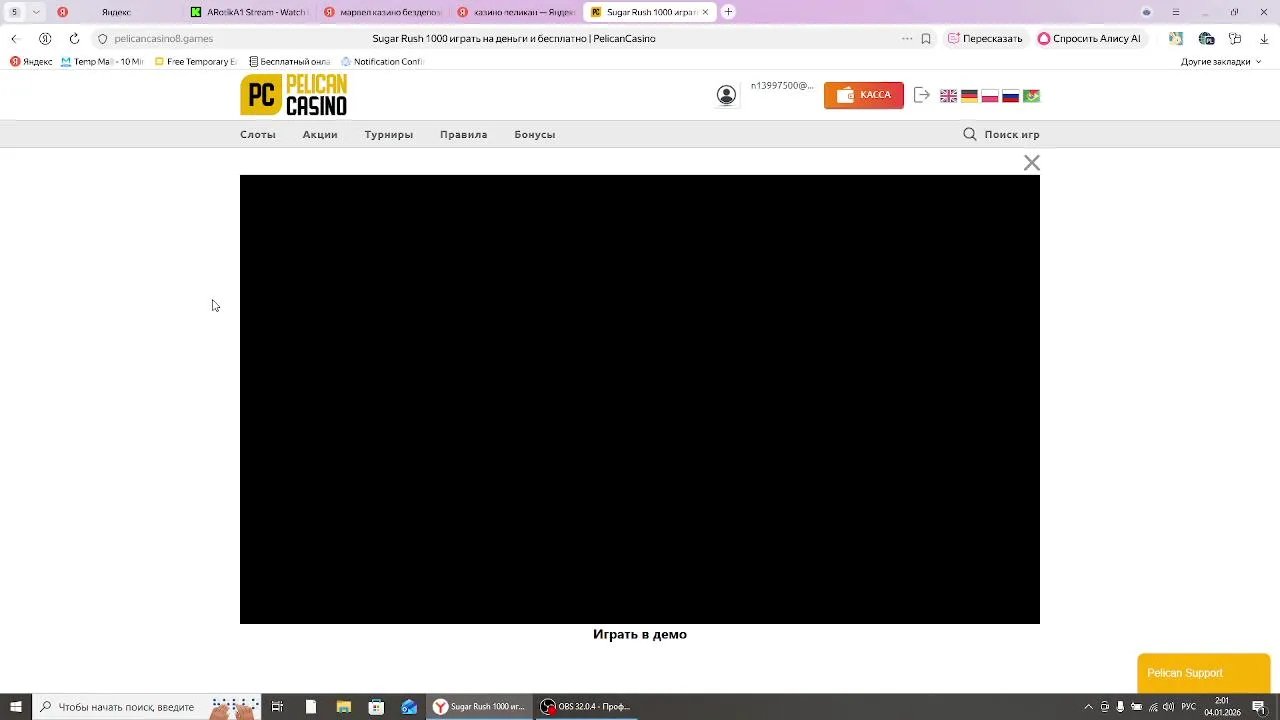The width and height of the screenshot is (1280, 720).
Task: Switch to the казино пеликан tab
Action: pos(516,12)
